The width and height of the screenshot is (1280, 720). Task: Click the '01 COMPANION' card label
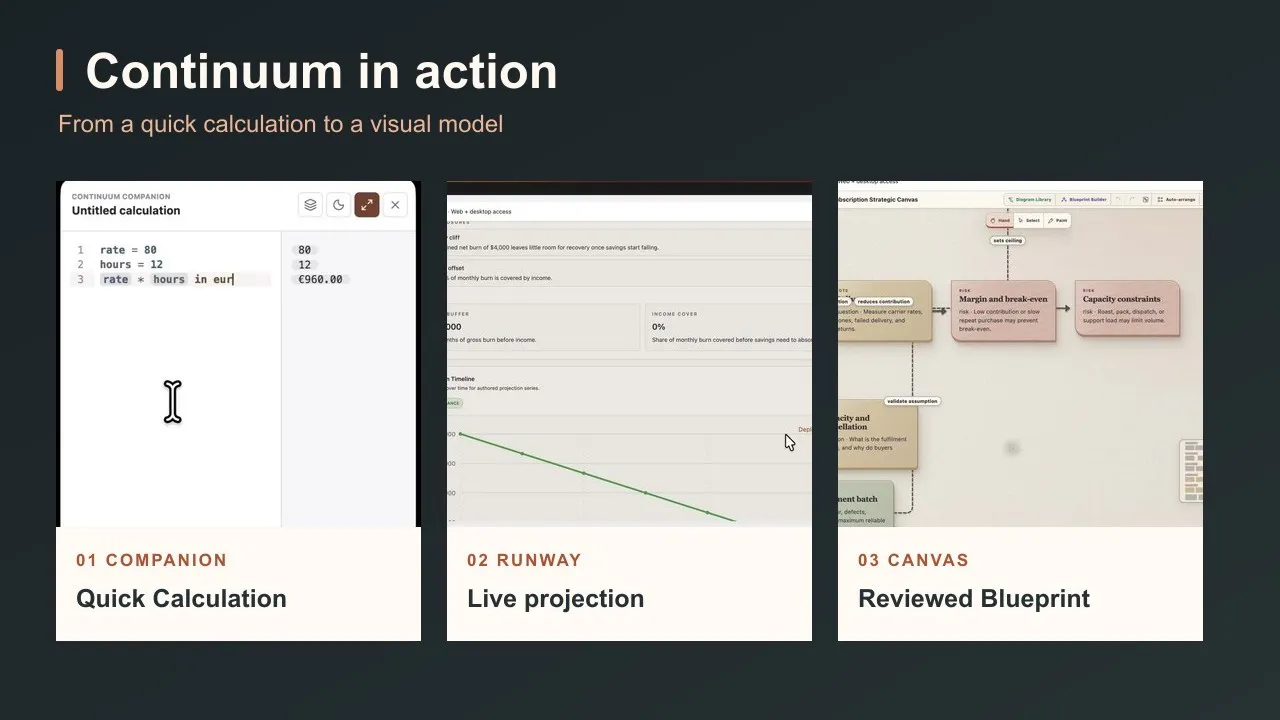[152, 560]
